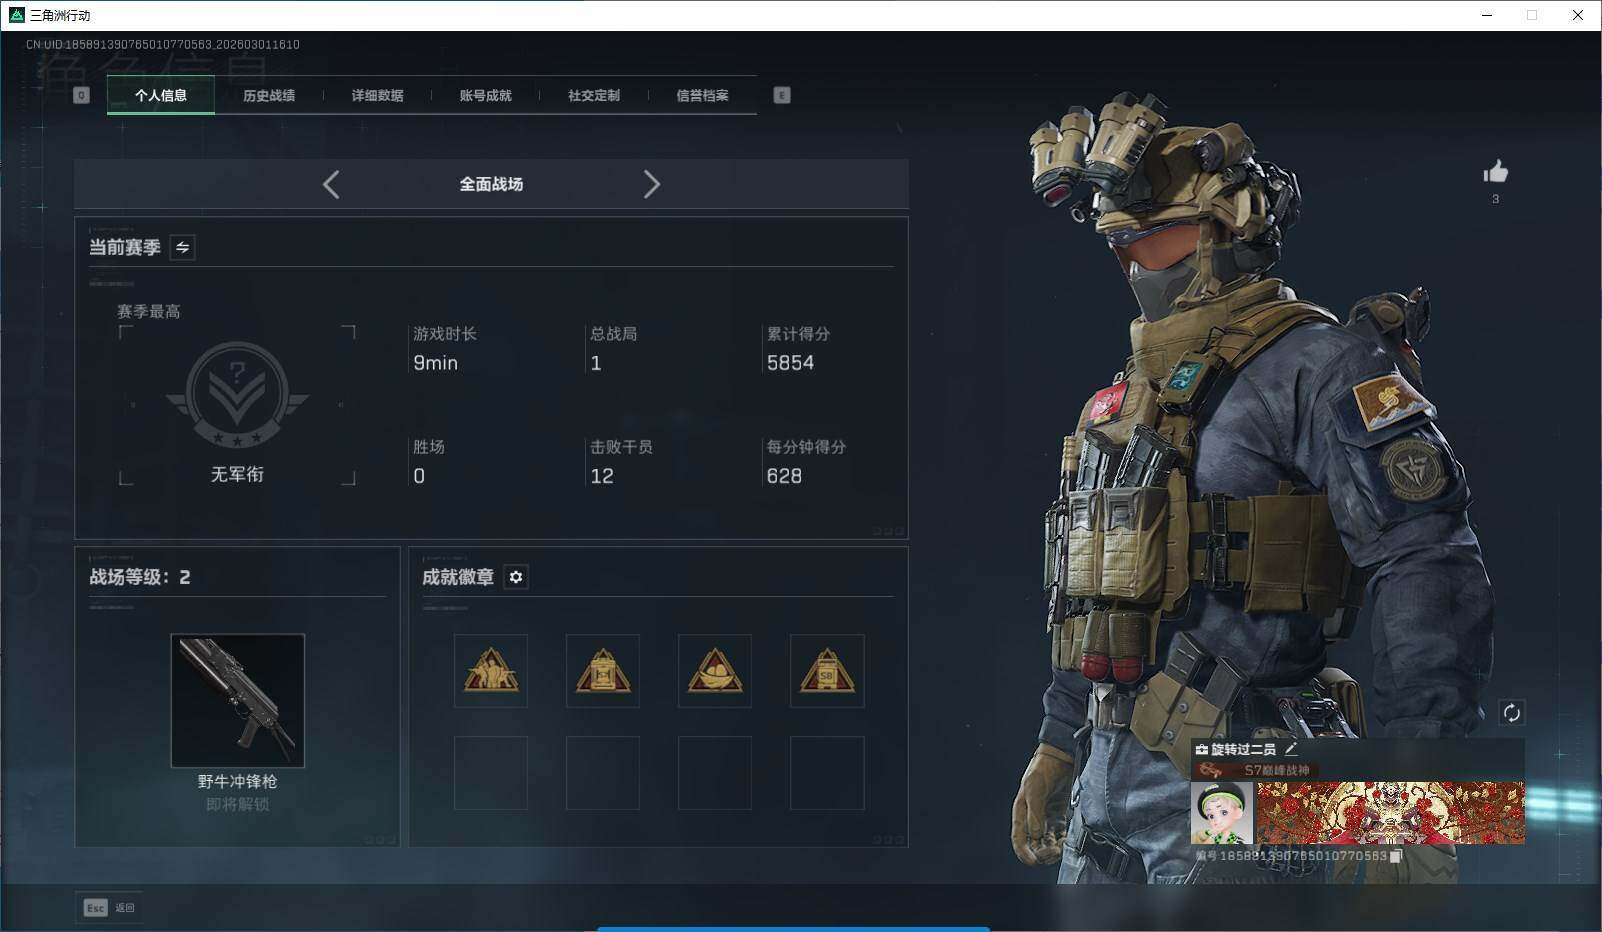Switch to the 个人信息 tab
The width and height of the screenshot is (1602, 932).
pos(161,95)
